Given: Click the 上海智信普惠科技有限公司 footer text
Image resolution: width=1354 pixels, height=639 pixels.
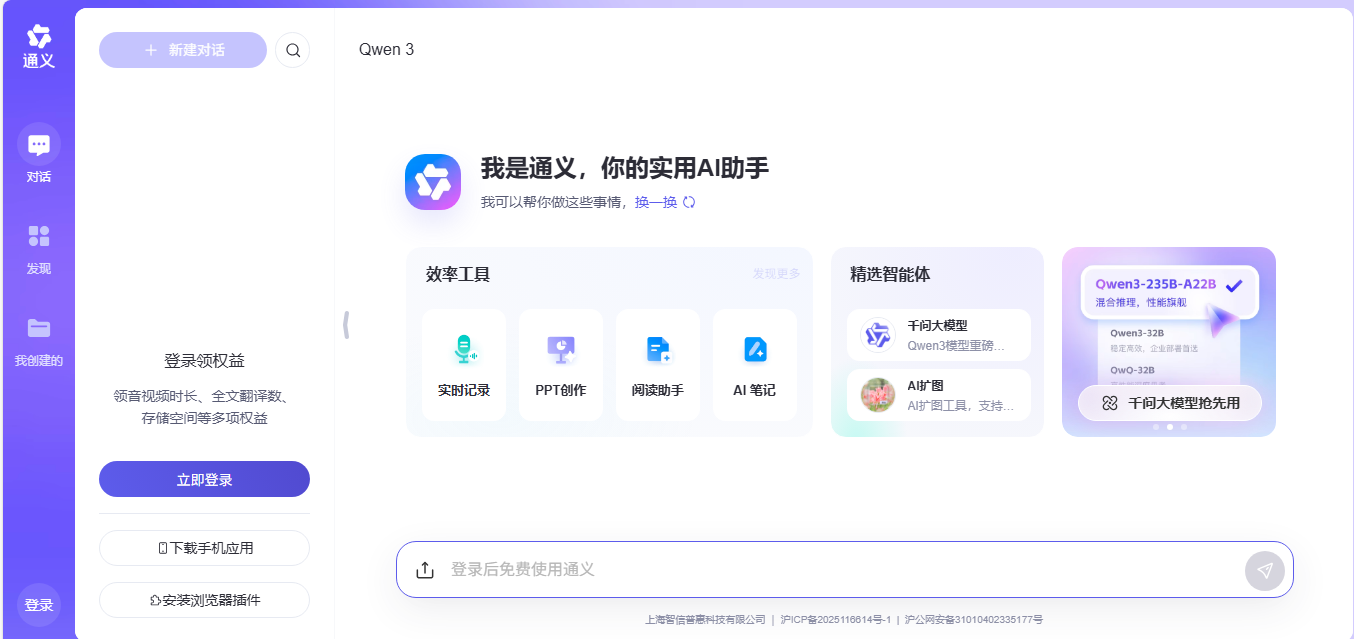Looking at the screenshot, I should [705, 620].
